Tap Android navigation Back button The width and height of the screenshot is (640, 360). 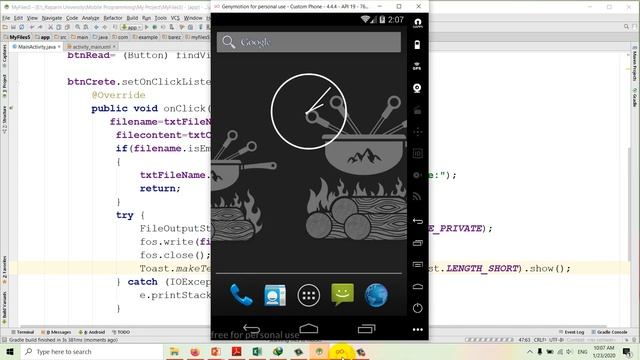251,329
